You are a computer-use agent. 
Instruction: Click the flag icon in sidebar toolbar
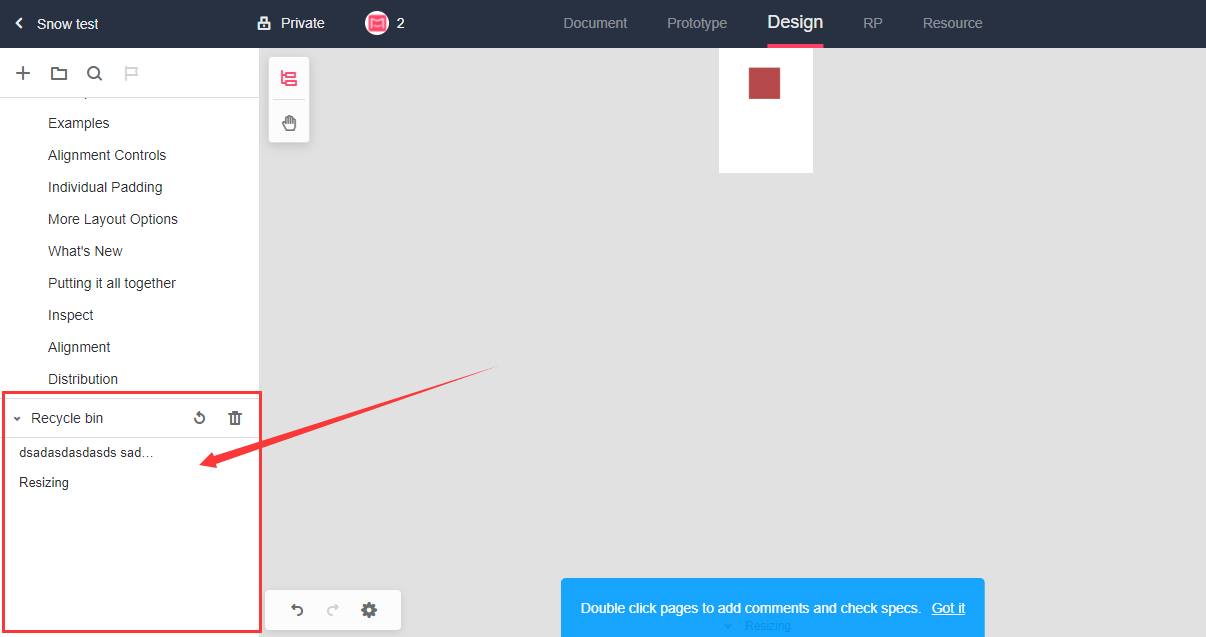pyautogui.click(x=130, y=73)
